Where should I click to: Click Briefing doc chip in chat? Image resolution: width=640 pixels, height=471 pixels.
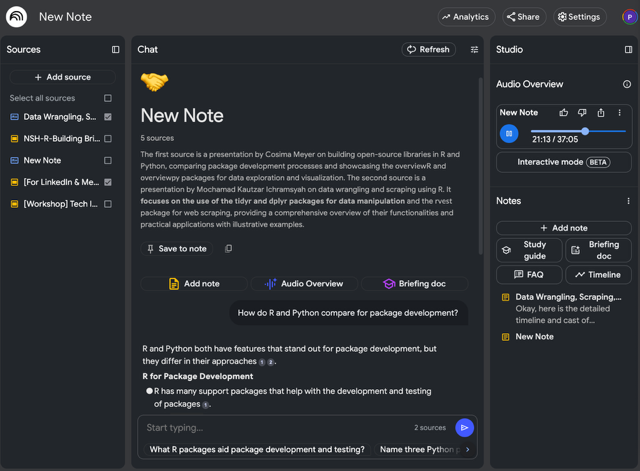pyautogui.click(x=414, y=284)
